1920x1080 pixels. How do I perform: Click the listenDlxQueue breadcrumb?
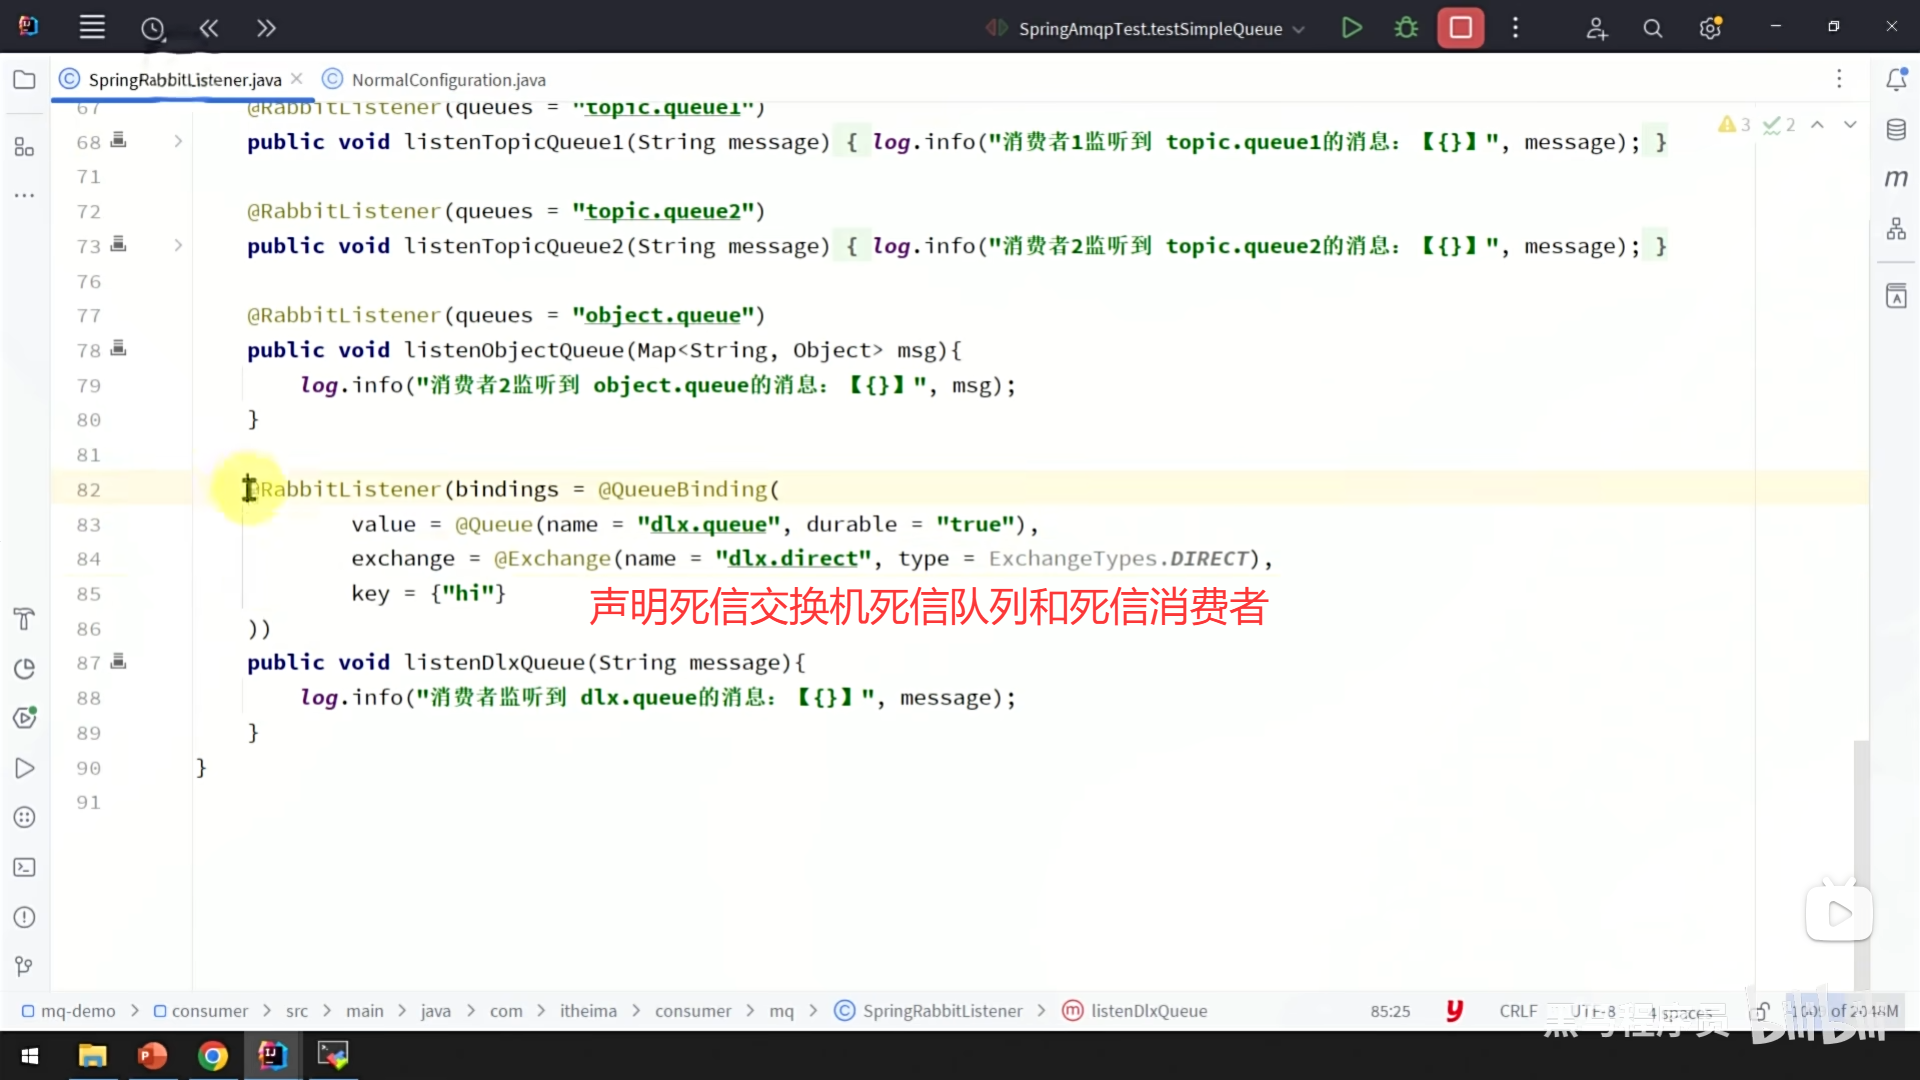(x=1148, y=1011)
